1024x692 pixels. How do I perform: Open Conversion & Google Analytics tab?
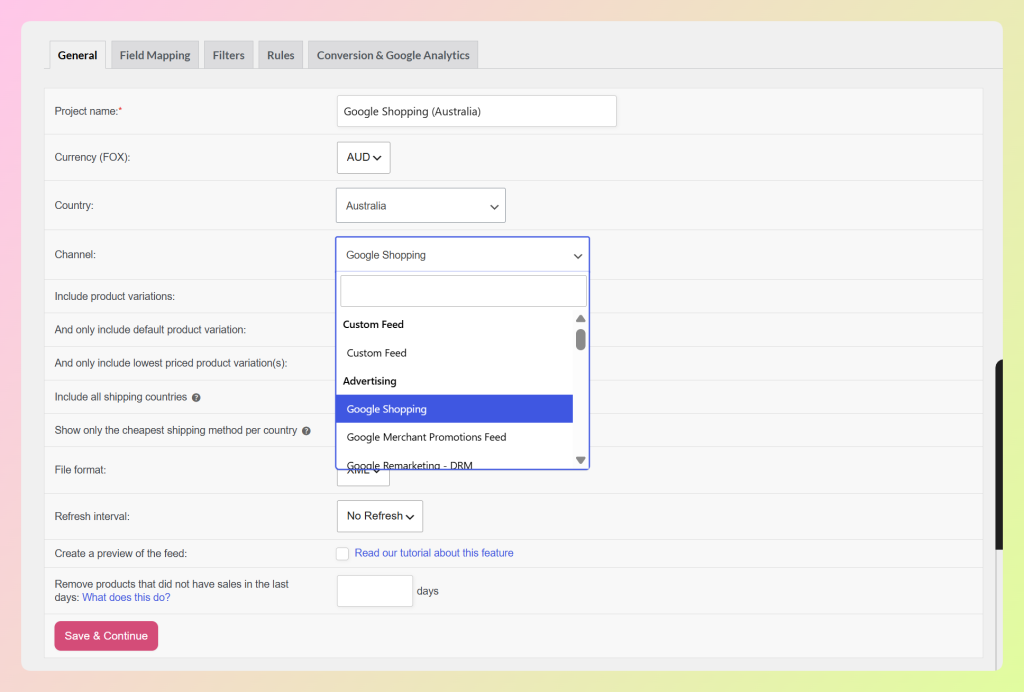(393, 55)
